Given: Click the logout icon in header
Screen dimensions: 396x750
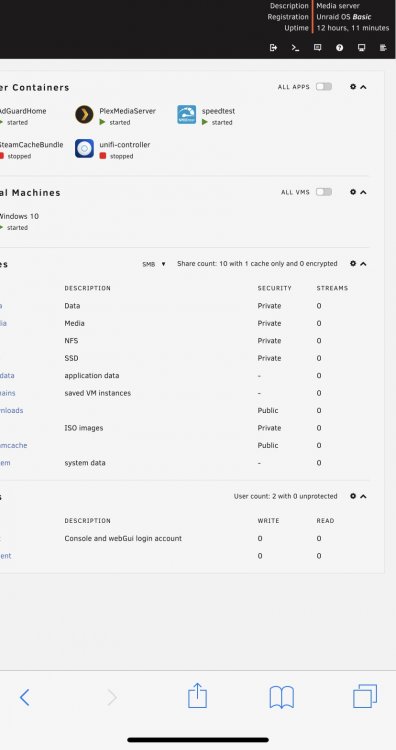Looking at the screenshot, I should [273, 47].
